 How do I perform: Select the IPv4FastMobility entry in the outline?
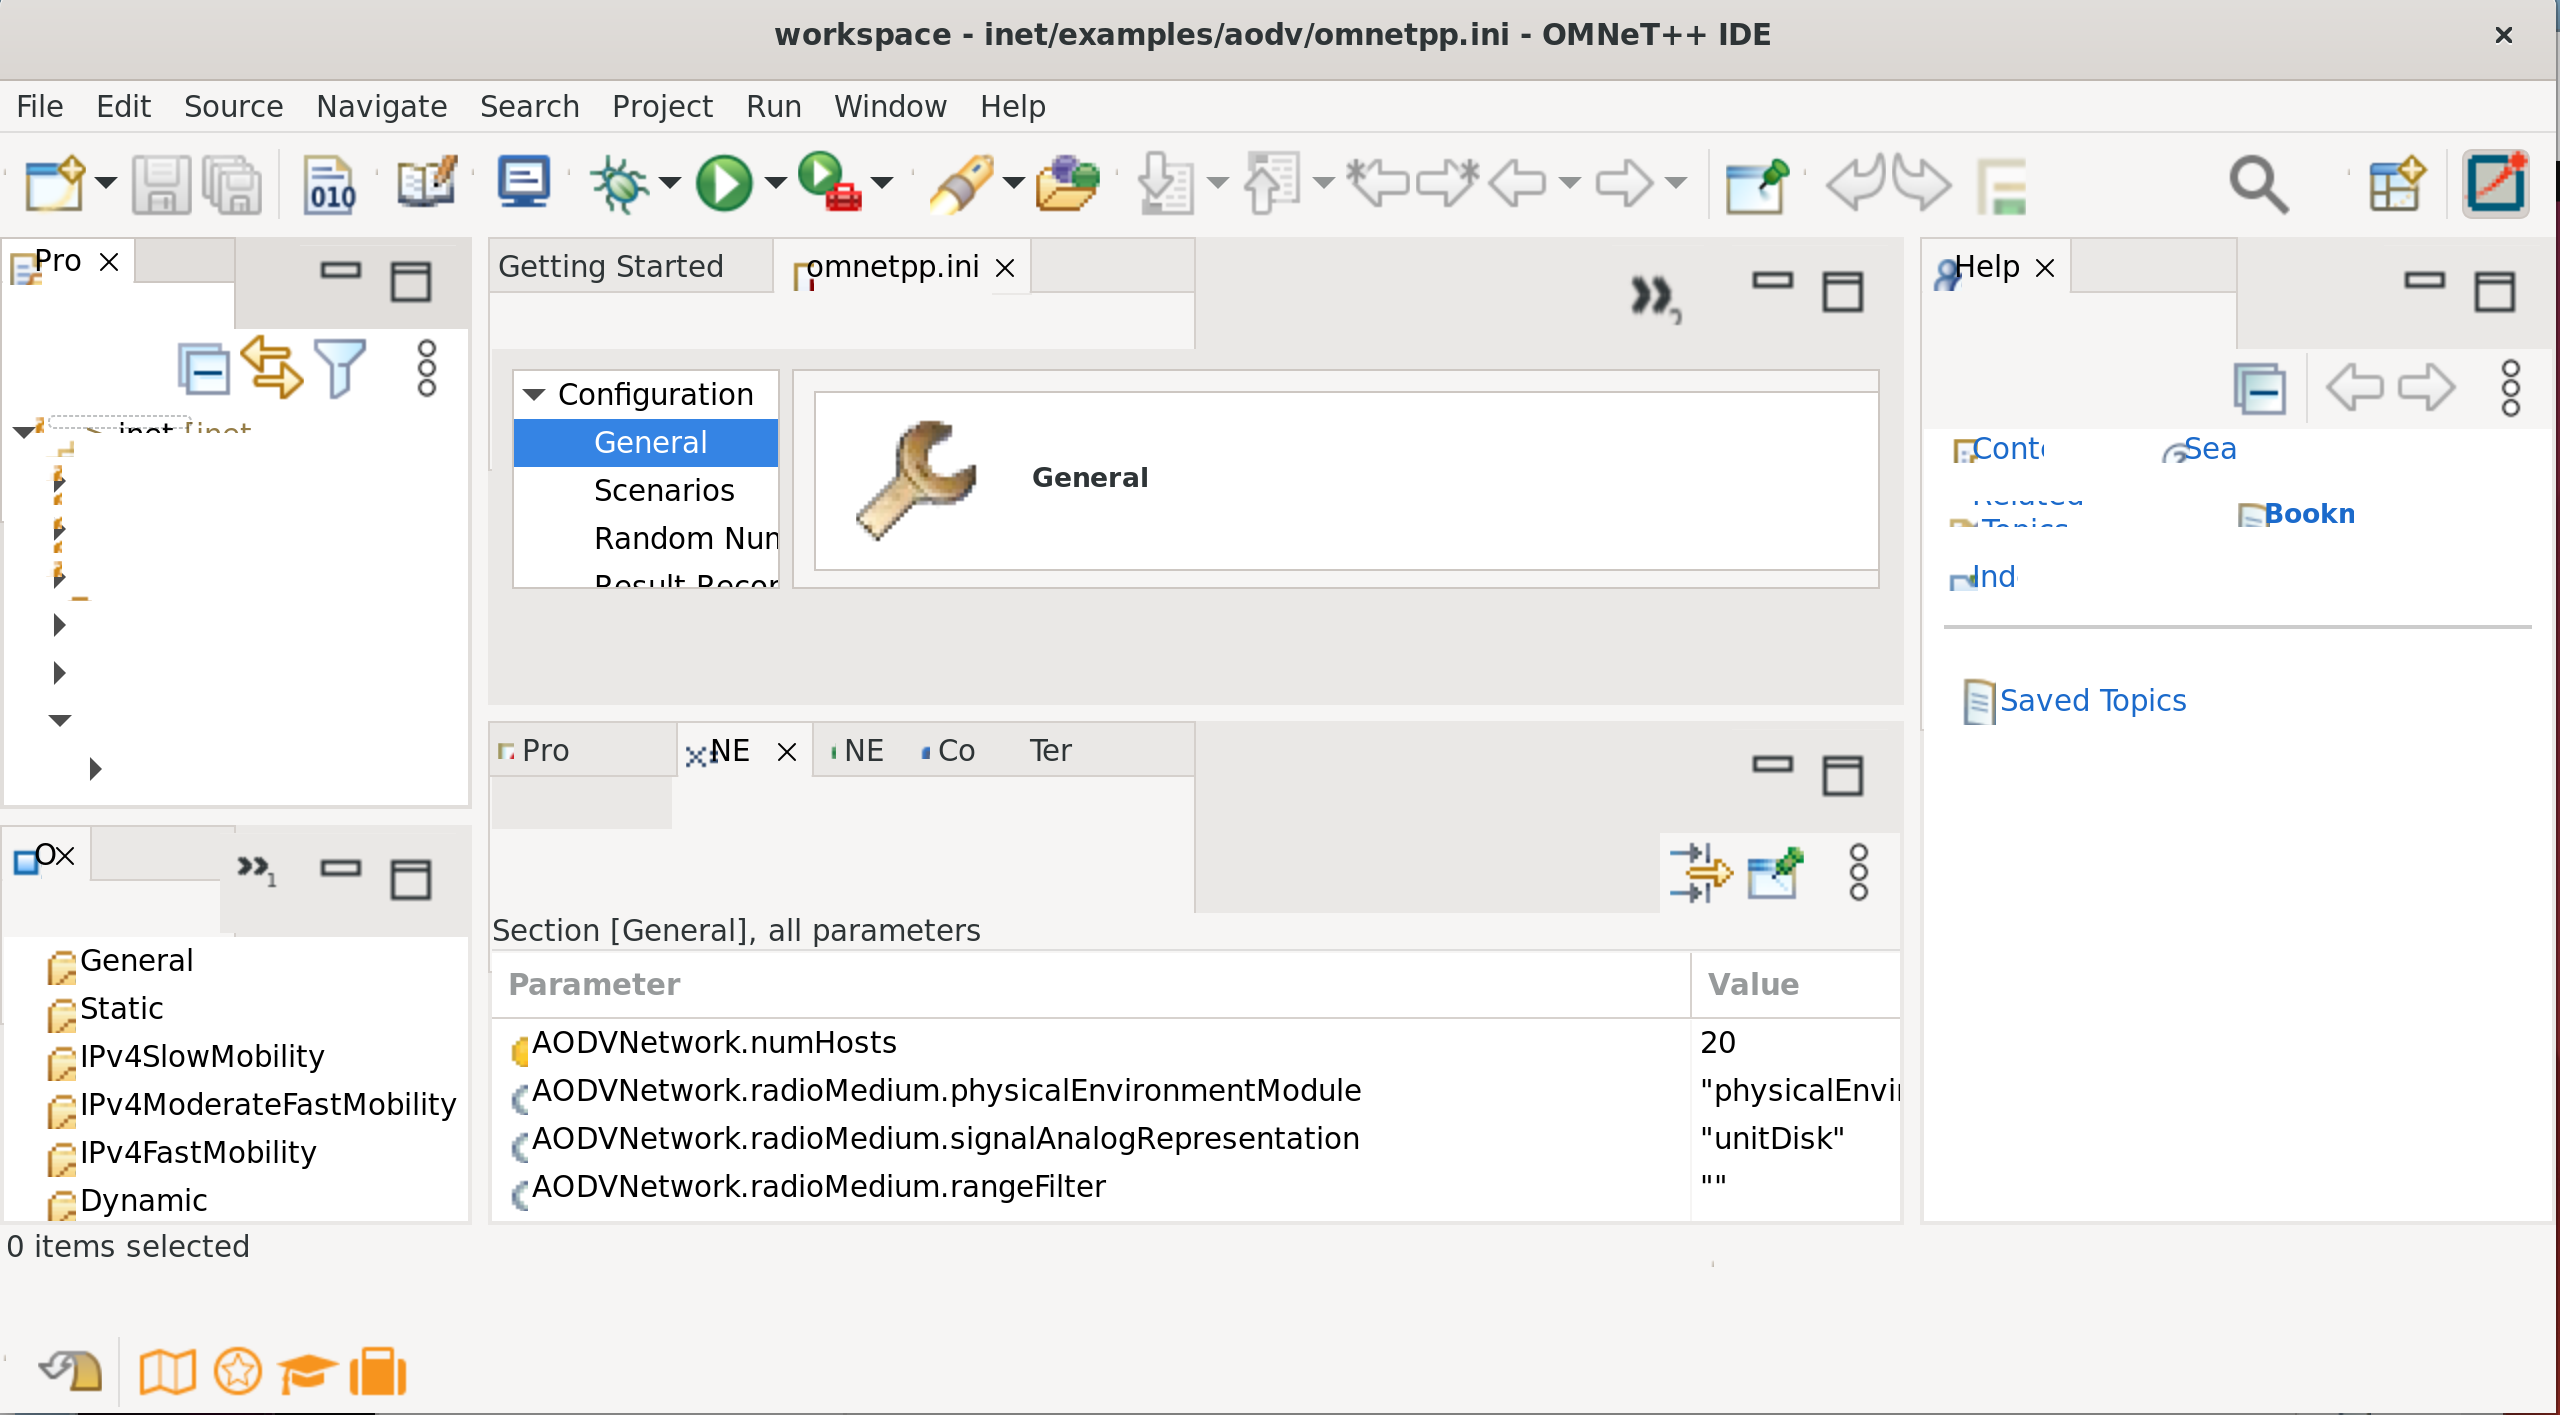197,1152
